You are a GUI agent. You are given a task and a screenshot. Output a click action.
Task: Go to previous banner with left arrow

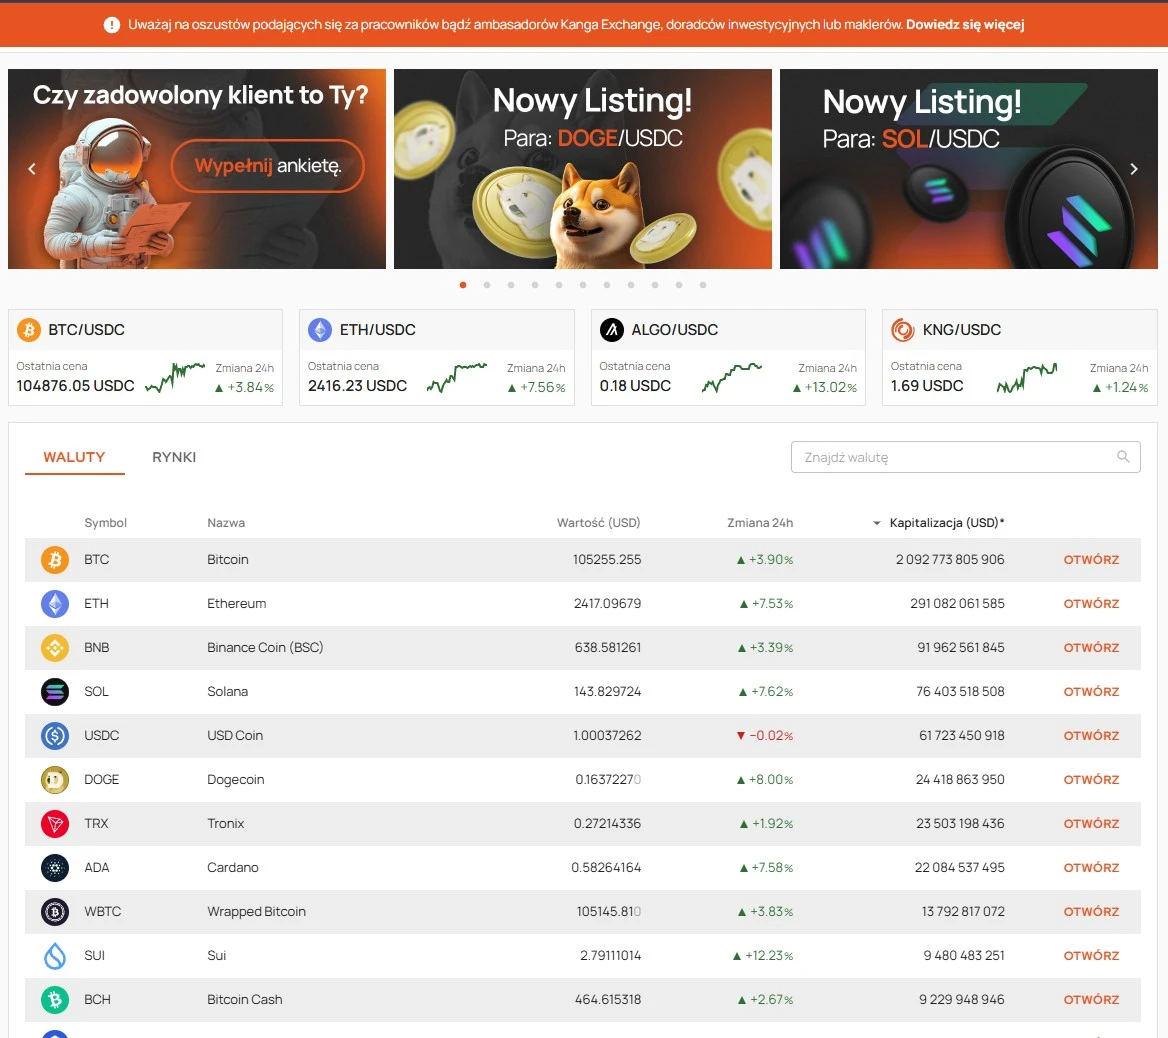[x=31, y=169]
